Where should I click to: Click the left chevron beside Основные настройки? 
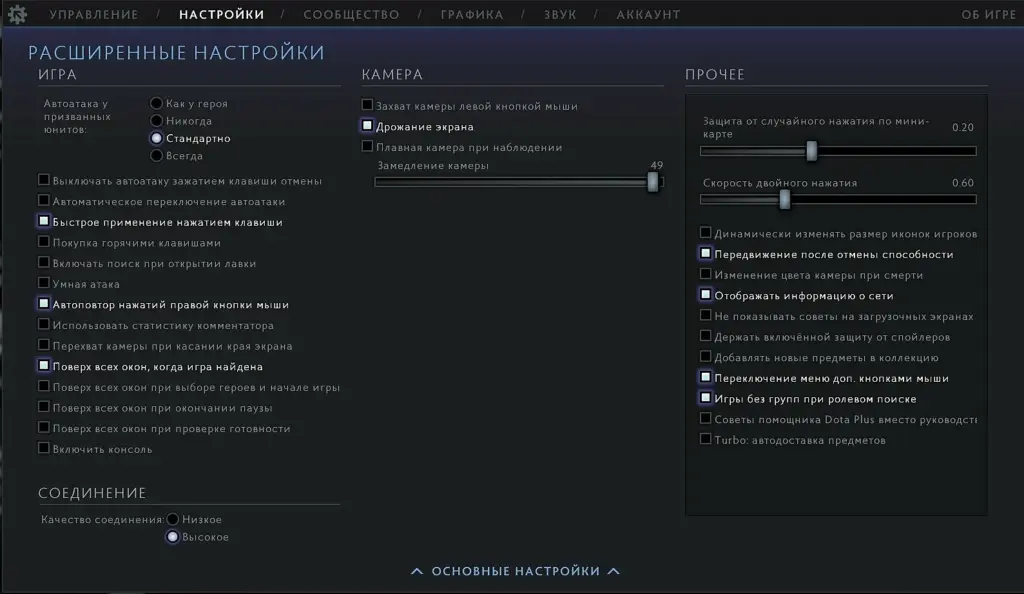pos(417,571)
